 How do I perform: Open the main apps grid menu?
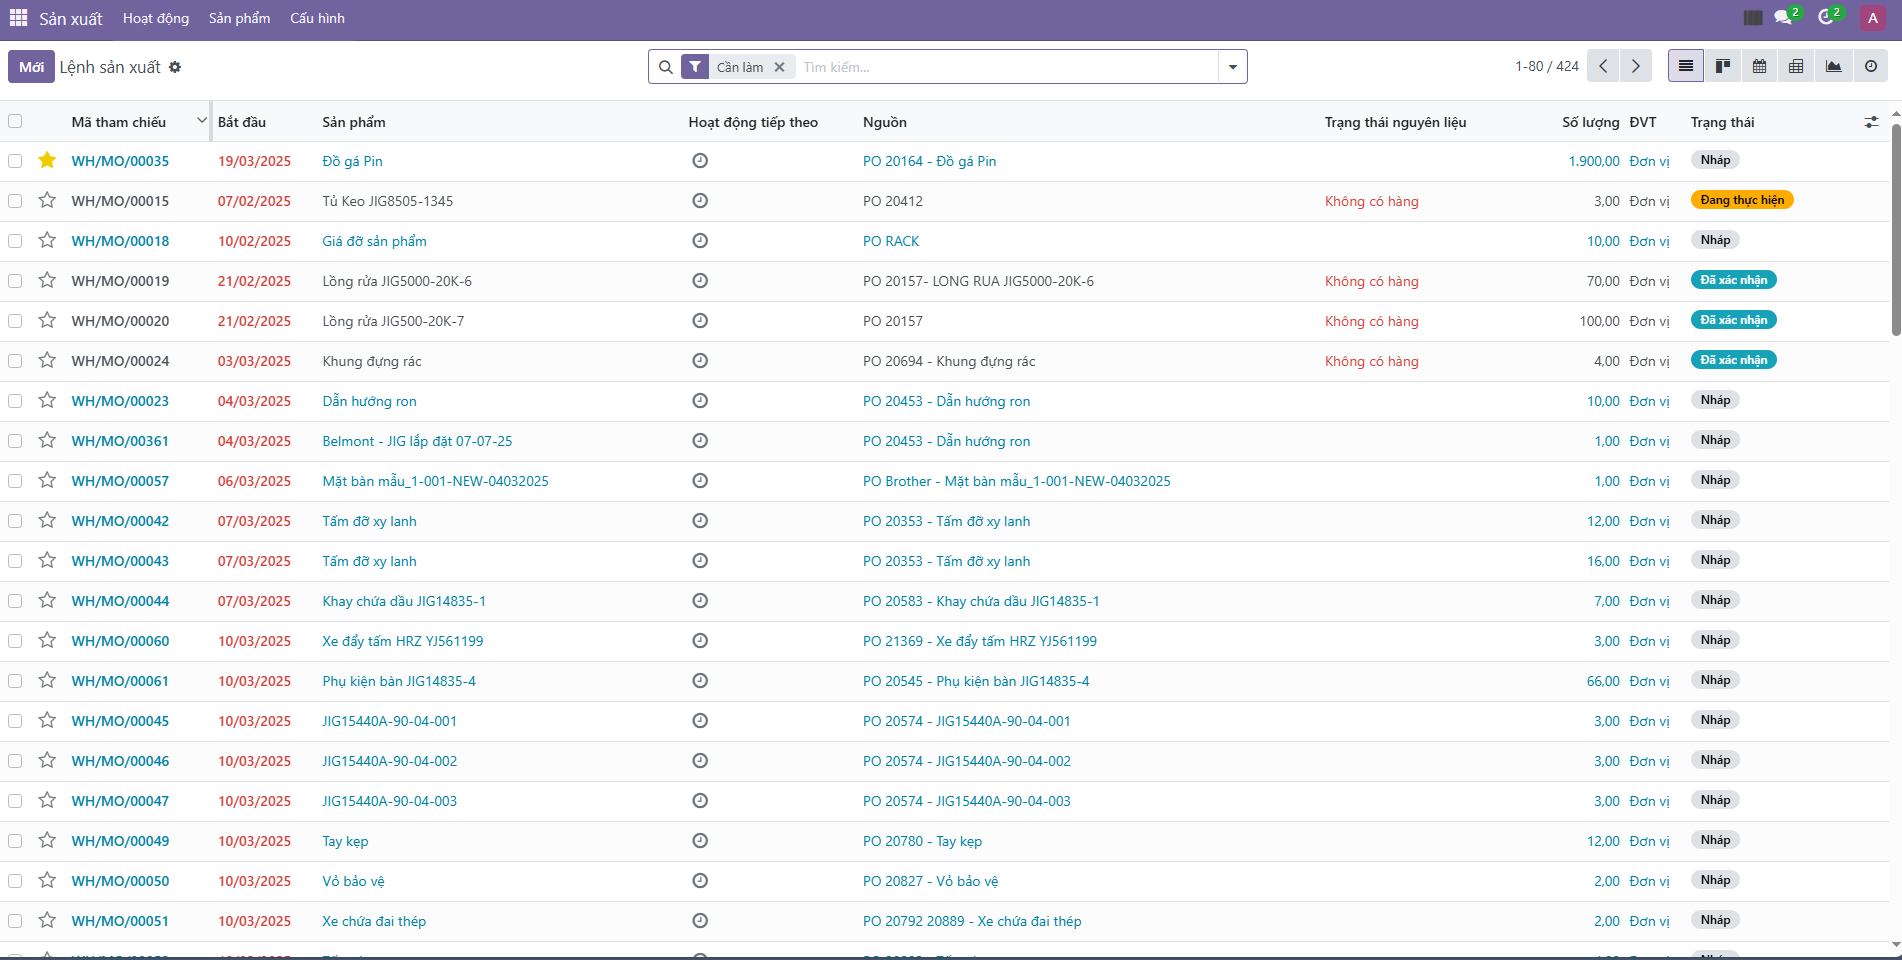(18, 18)
